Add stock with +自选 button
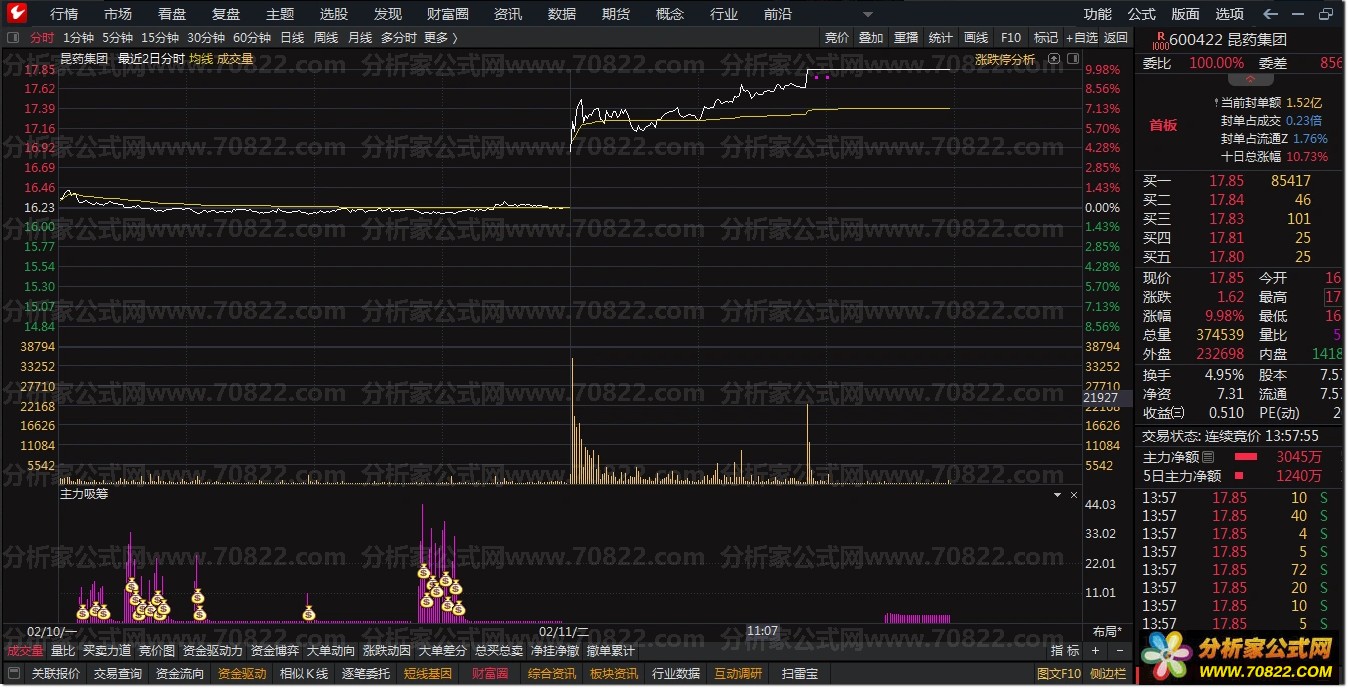This screenshot has width=1349, height=688. 1081,37
